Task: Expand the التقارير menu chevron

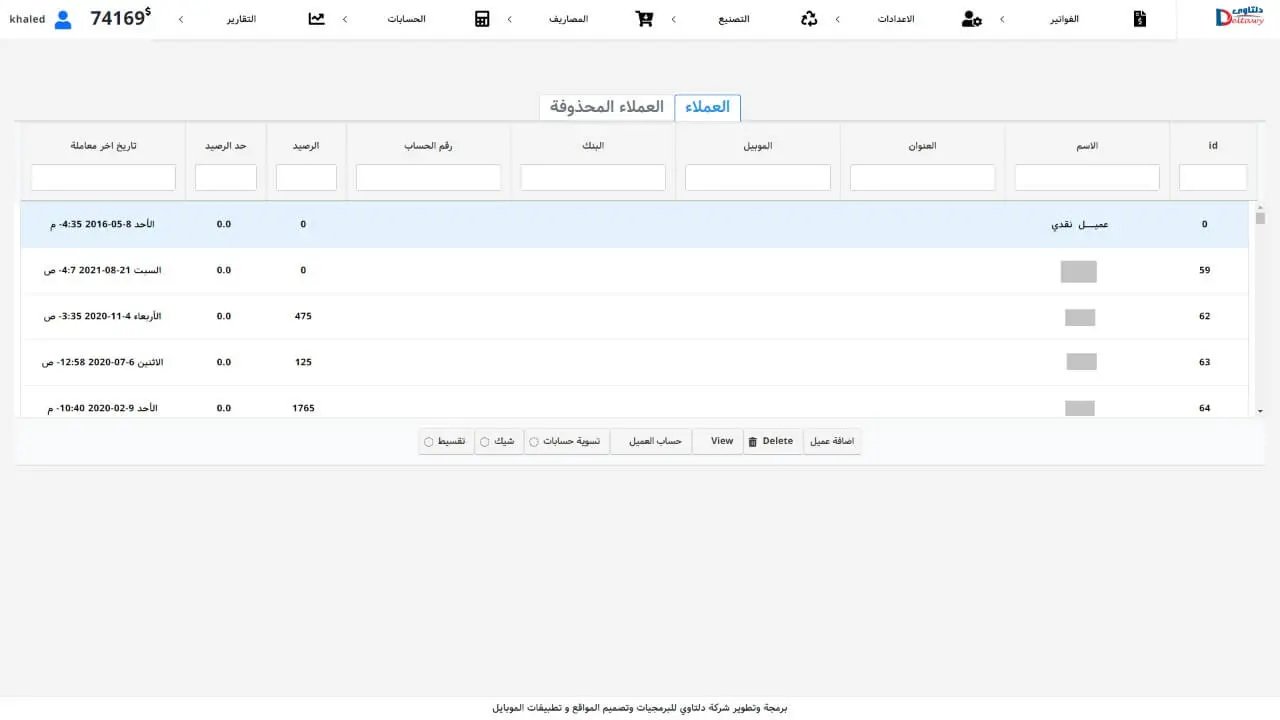Action: 180,19
